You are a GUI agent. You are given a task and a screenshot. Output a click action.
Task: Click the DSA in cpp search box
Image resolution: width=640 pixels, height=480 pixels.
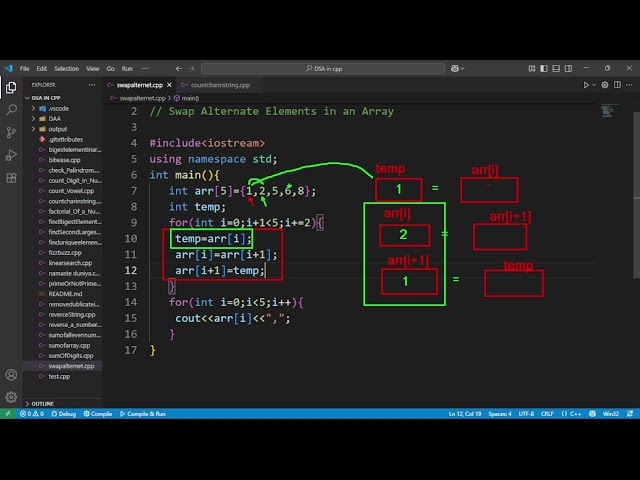(x=323, y=69)
